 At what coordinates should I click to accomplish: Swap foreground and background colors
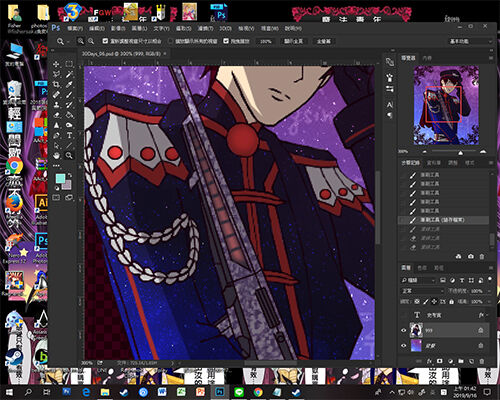click(70, 176)
